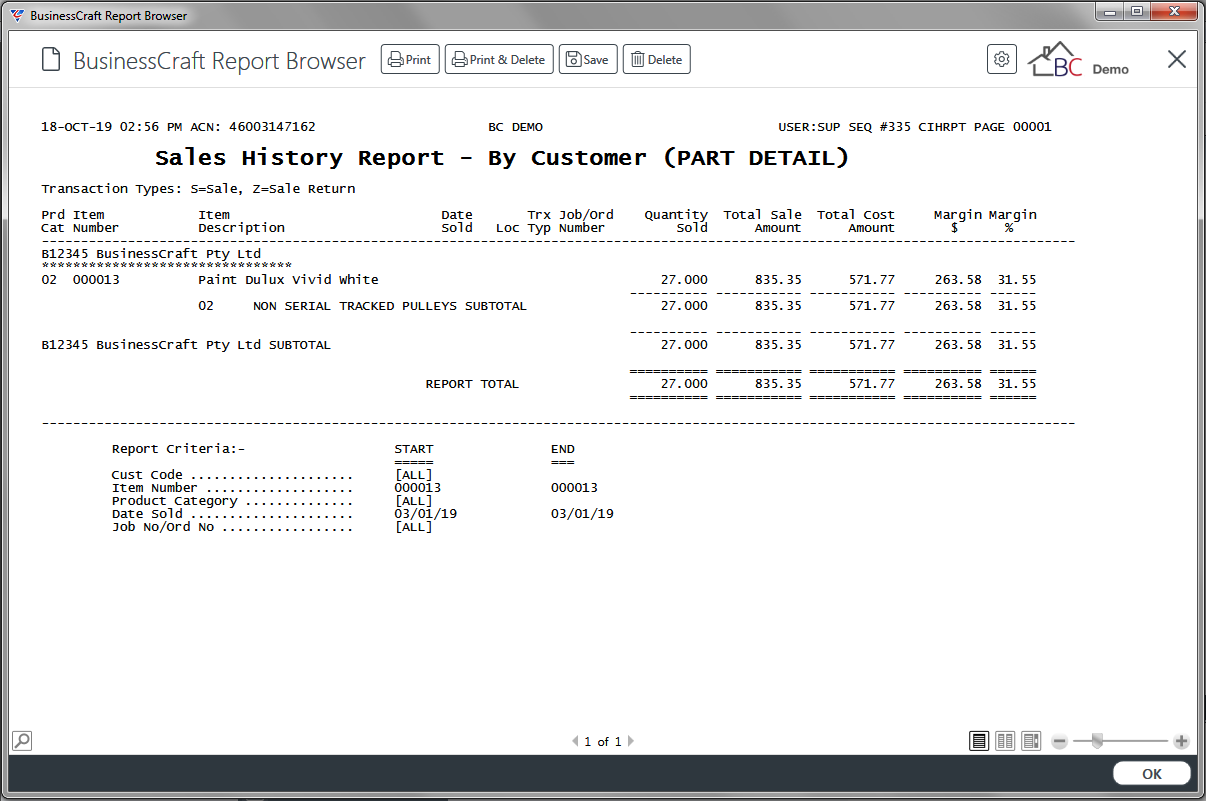1206x801 pixels.
Task: Click the "1 of 1" page indicator
Action: pyautogui.click(x=603, y=742)
